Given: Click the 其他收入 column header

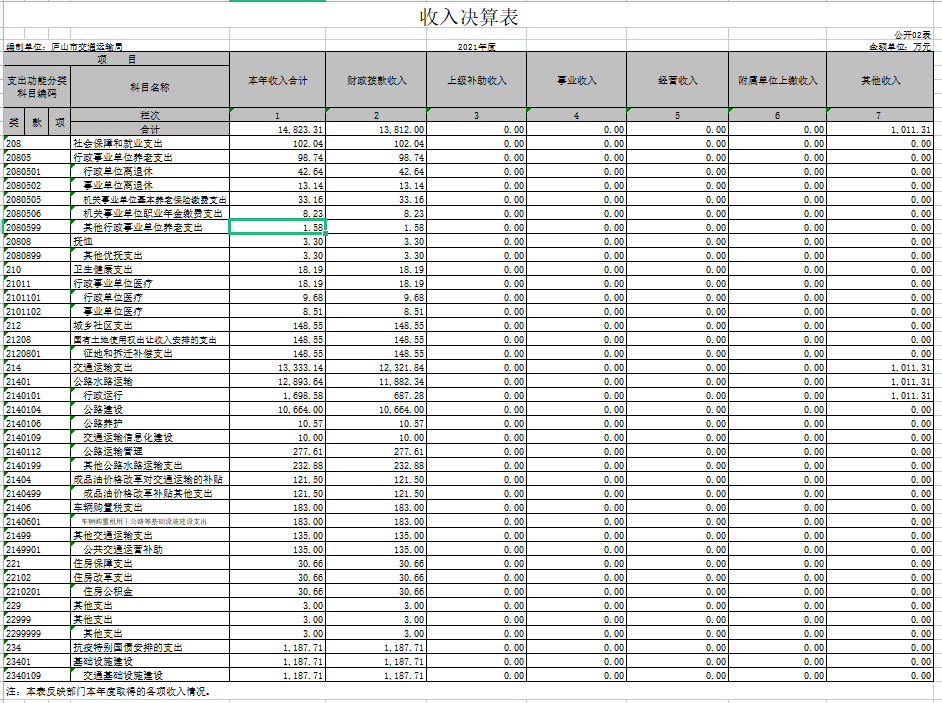Looking at the screenshot, I should point(880,80).
